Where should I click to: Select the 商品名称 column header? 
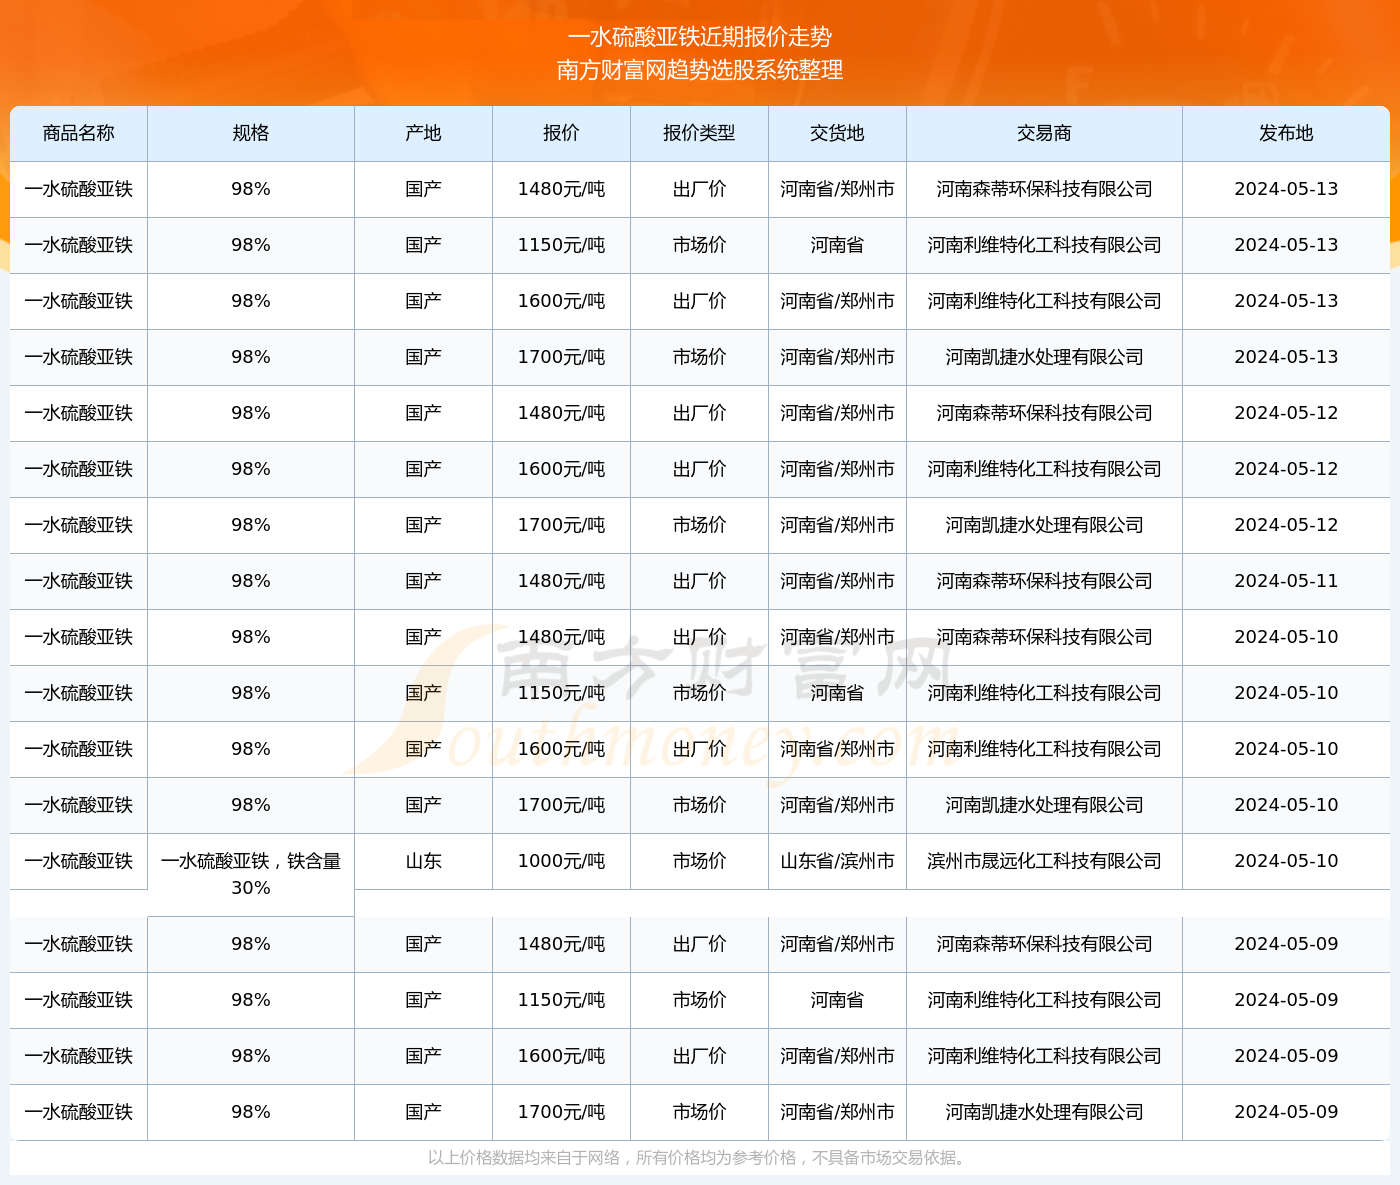(x=79, y=133)
